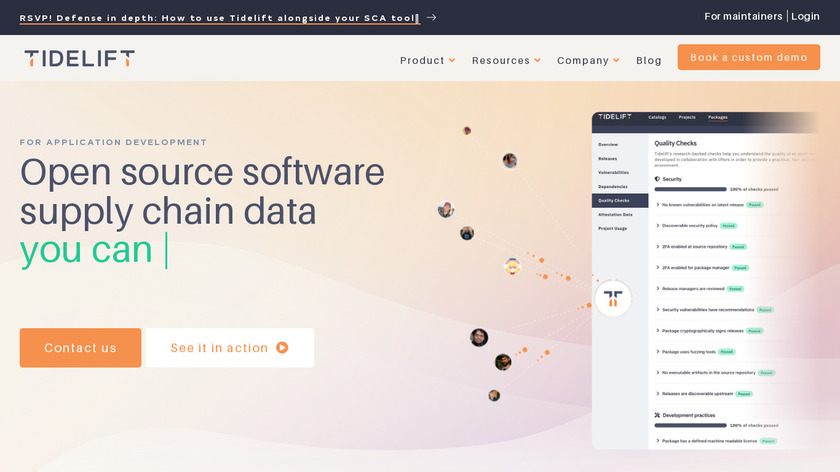The width and height of the screenshot is (840, 472).
Task: Click the arrow icon after the RSVP banner
Action: pos(431,18)
